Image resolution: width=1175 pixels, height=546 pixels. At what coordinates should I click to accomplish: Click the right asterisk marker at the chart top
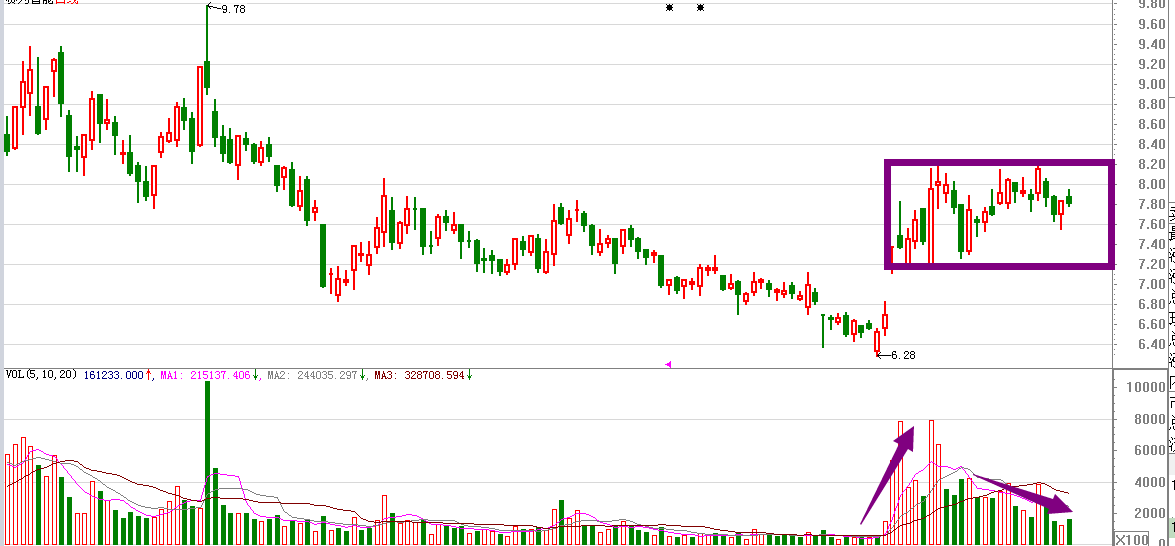coord(700,7)
